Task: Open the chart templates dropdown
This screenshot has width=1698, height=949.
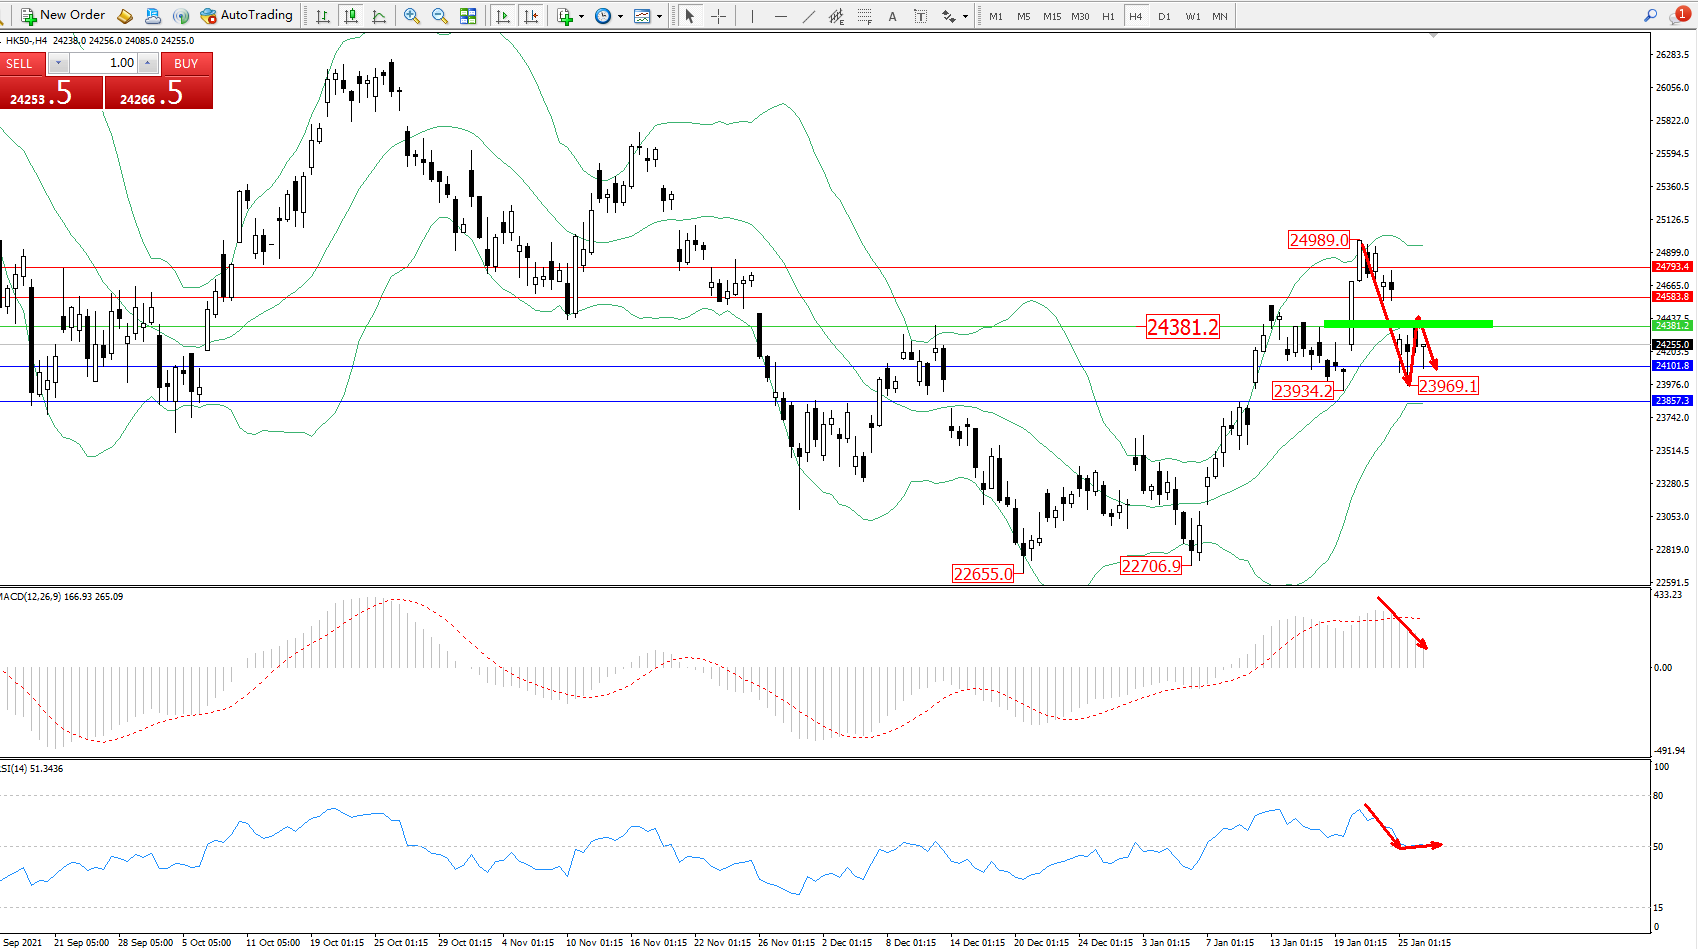Action: pyautogui.click(x=659, y=16)
